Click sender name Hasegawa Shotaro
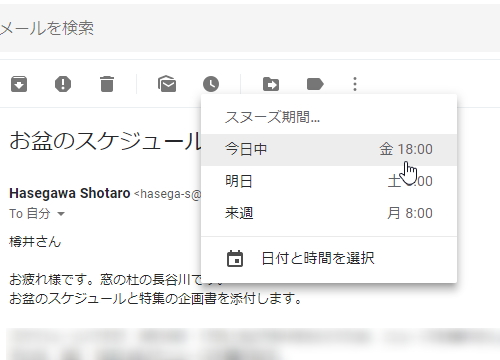The height and width of the screenshot is (360, 500). tap(69, 193)
